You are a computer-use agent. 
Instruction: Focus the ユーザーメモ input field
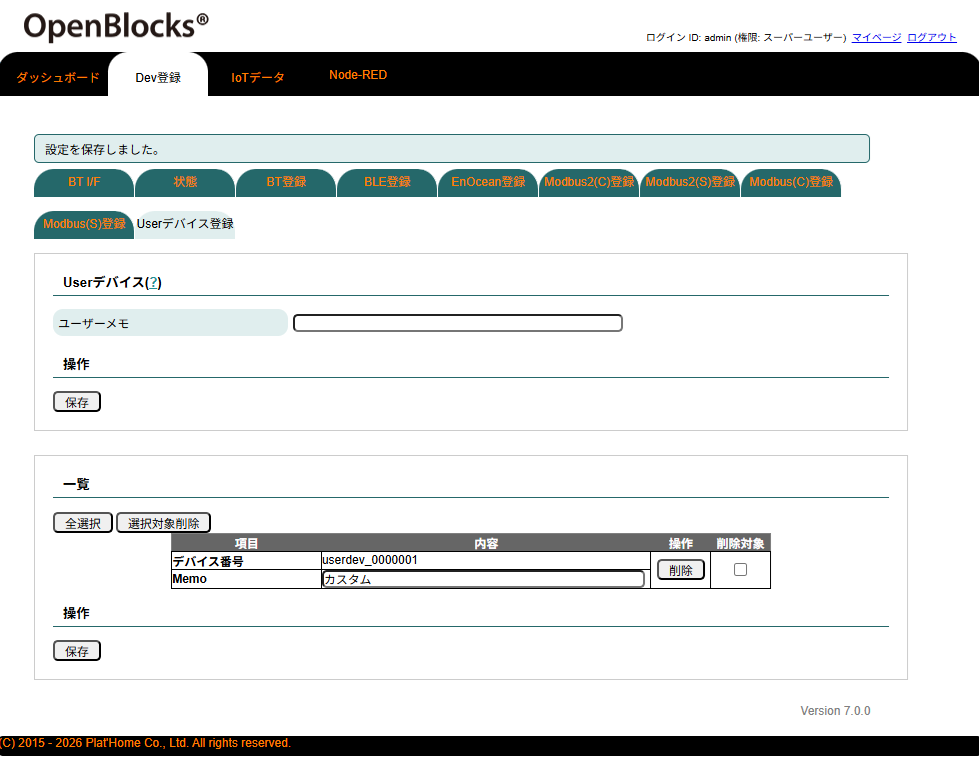tap(458, 323)
